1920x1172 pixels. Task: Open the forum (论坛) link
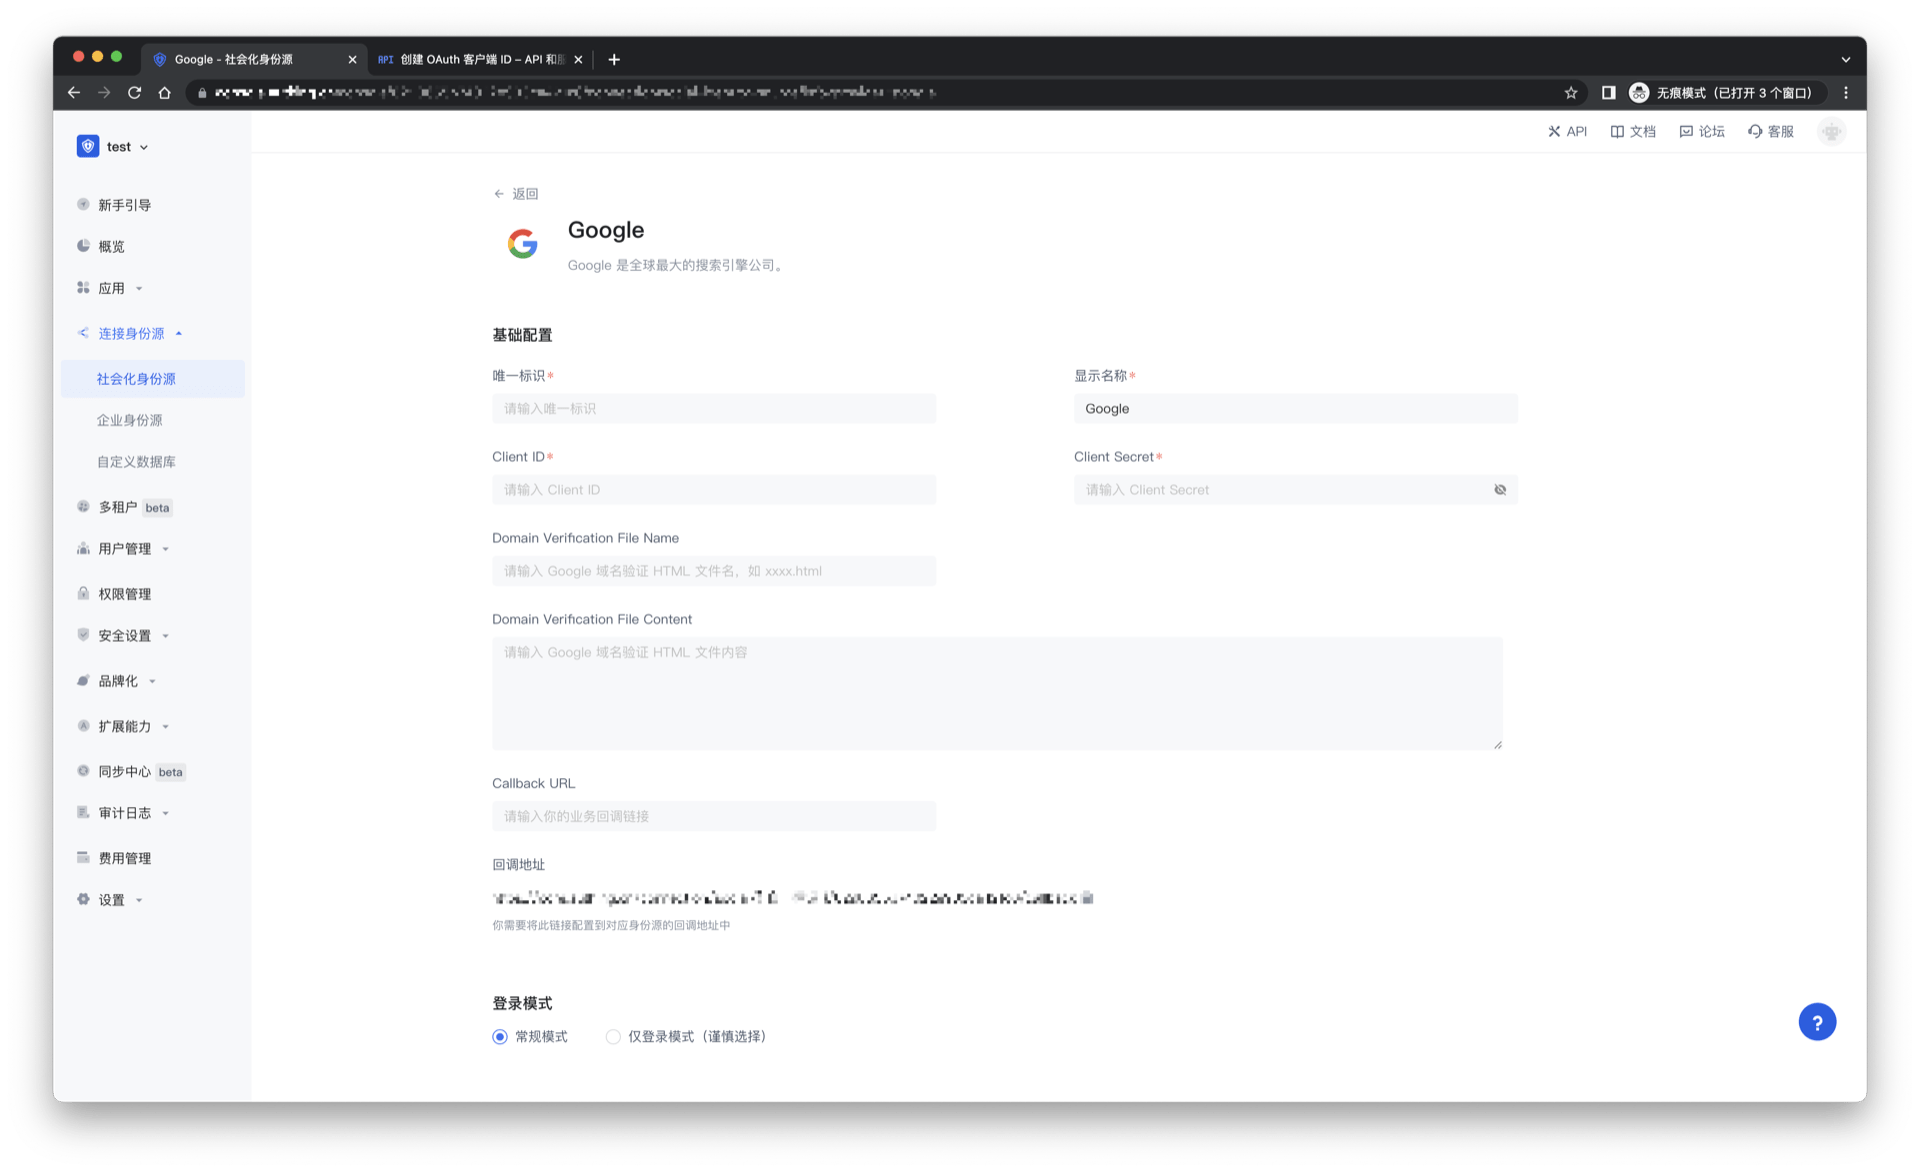pyautogui.click(x=1702, y=131)
